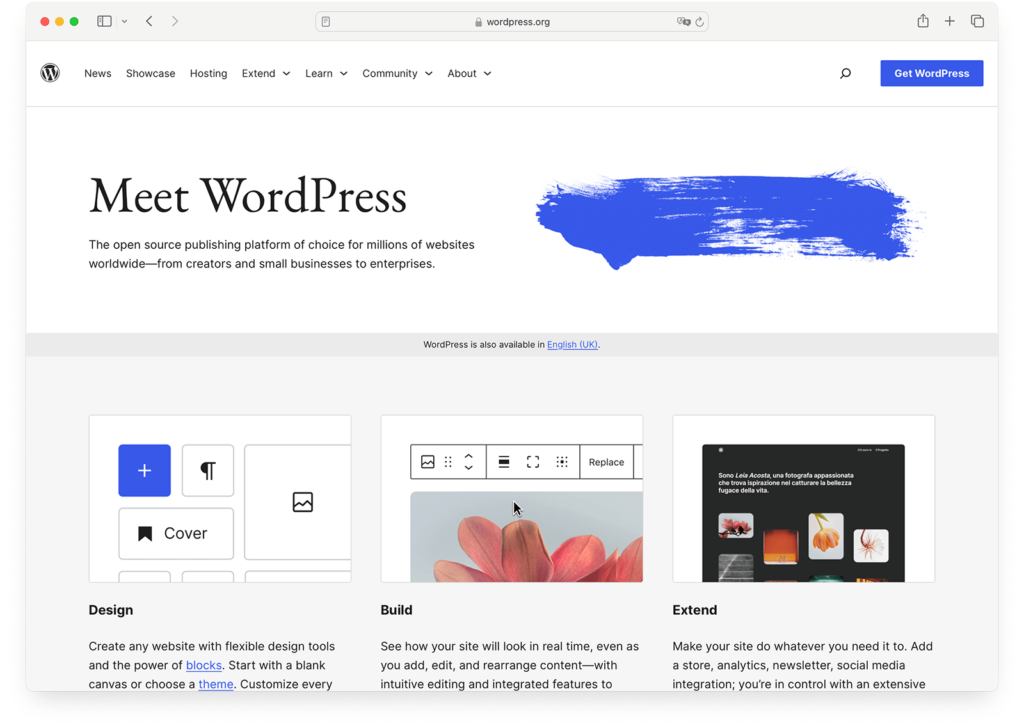Reload the page with refresh icon
The width and height of the screenshot is (1024, 728).
[x=699, y=22]
